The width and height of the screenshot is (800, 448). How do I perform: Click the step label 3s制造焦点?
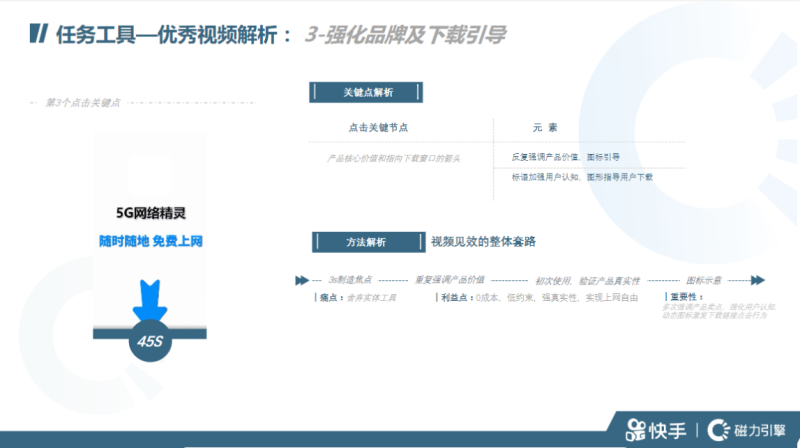[x=350, y=280]
